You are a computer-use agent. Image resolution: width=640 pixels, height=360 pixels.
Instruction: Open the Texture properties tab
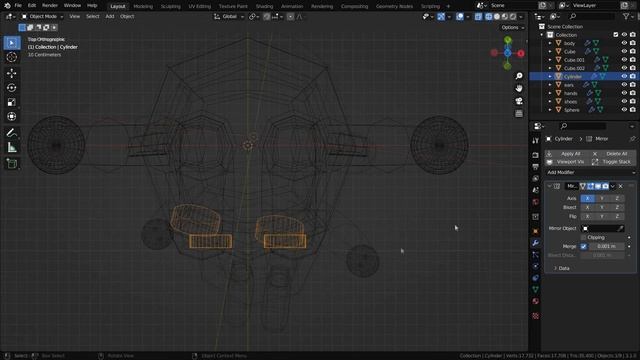(536, 316)
